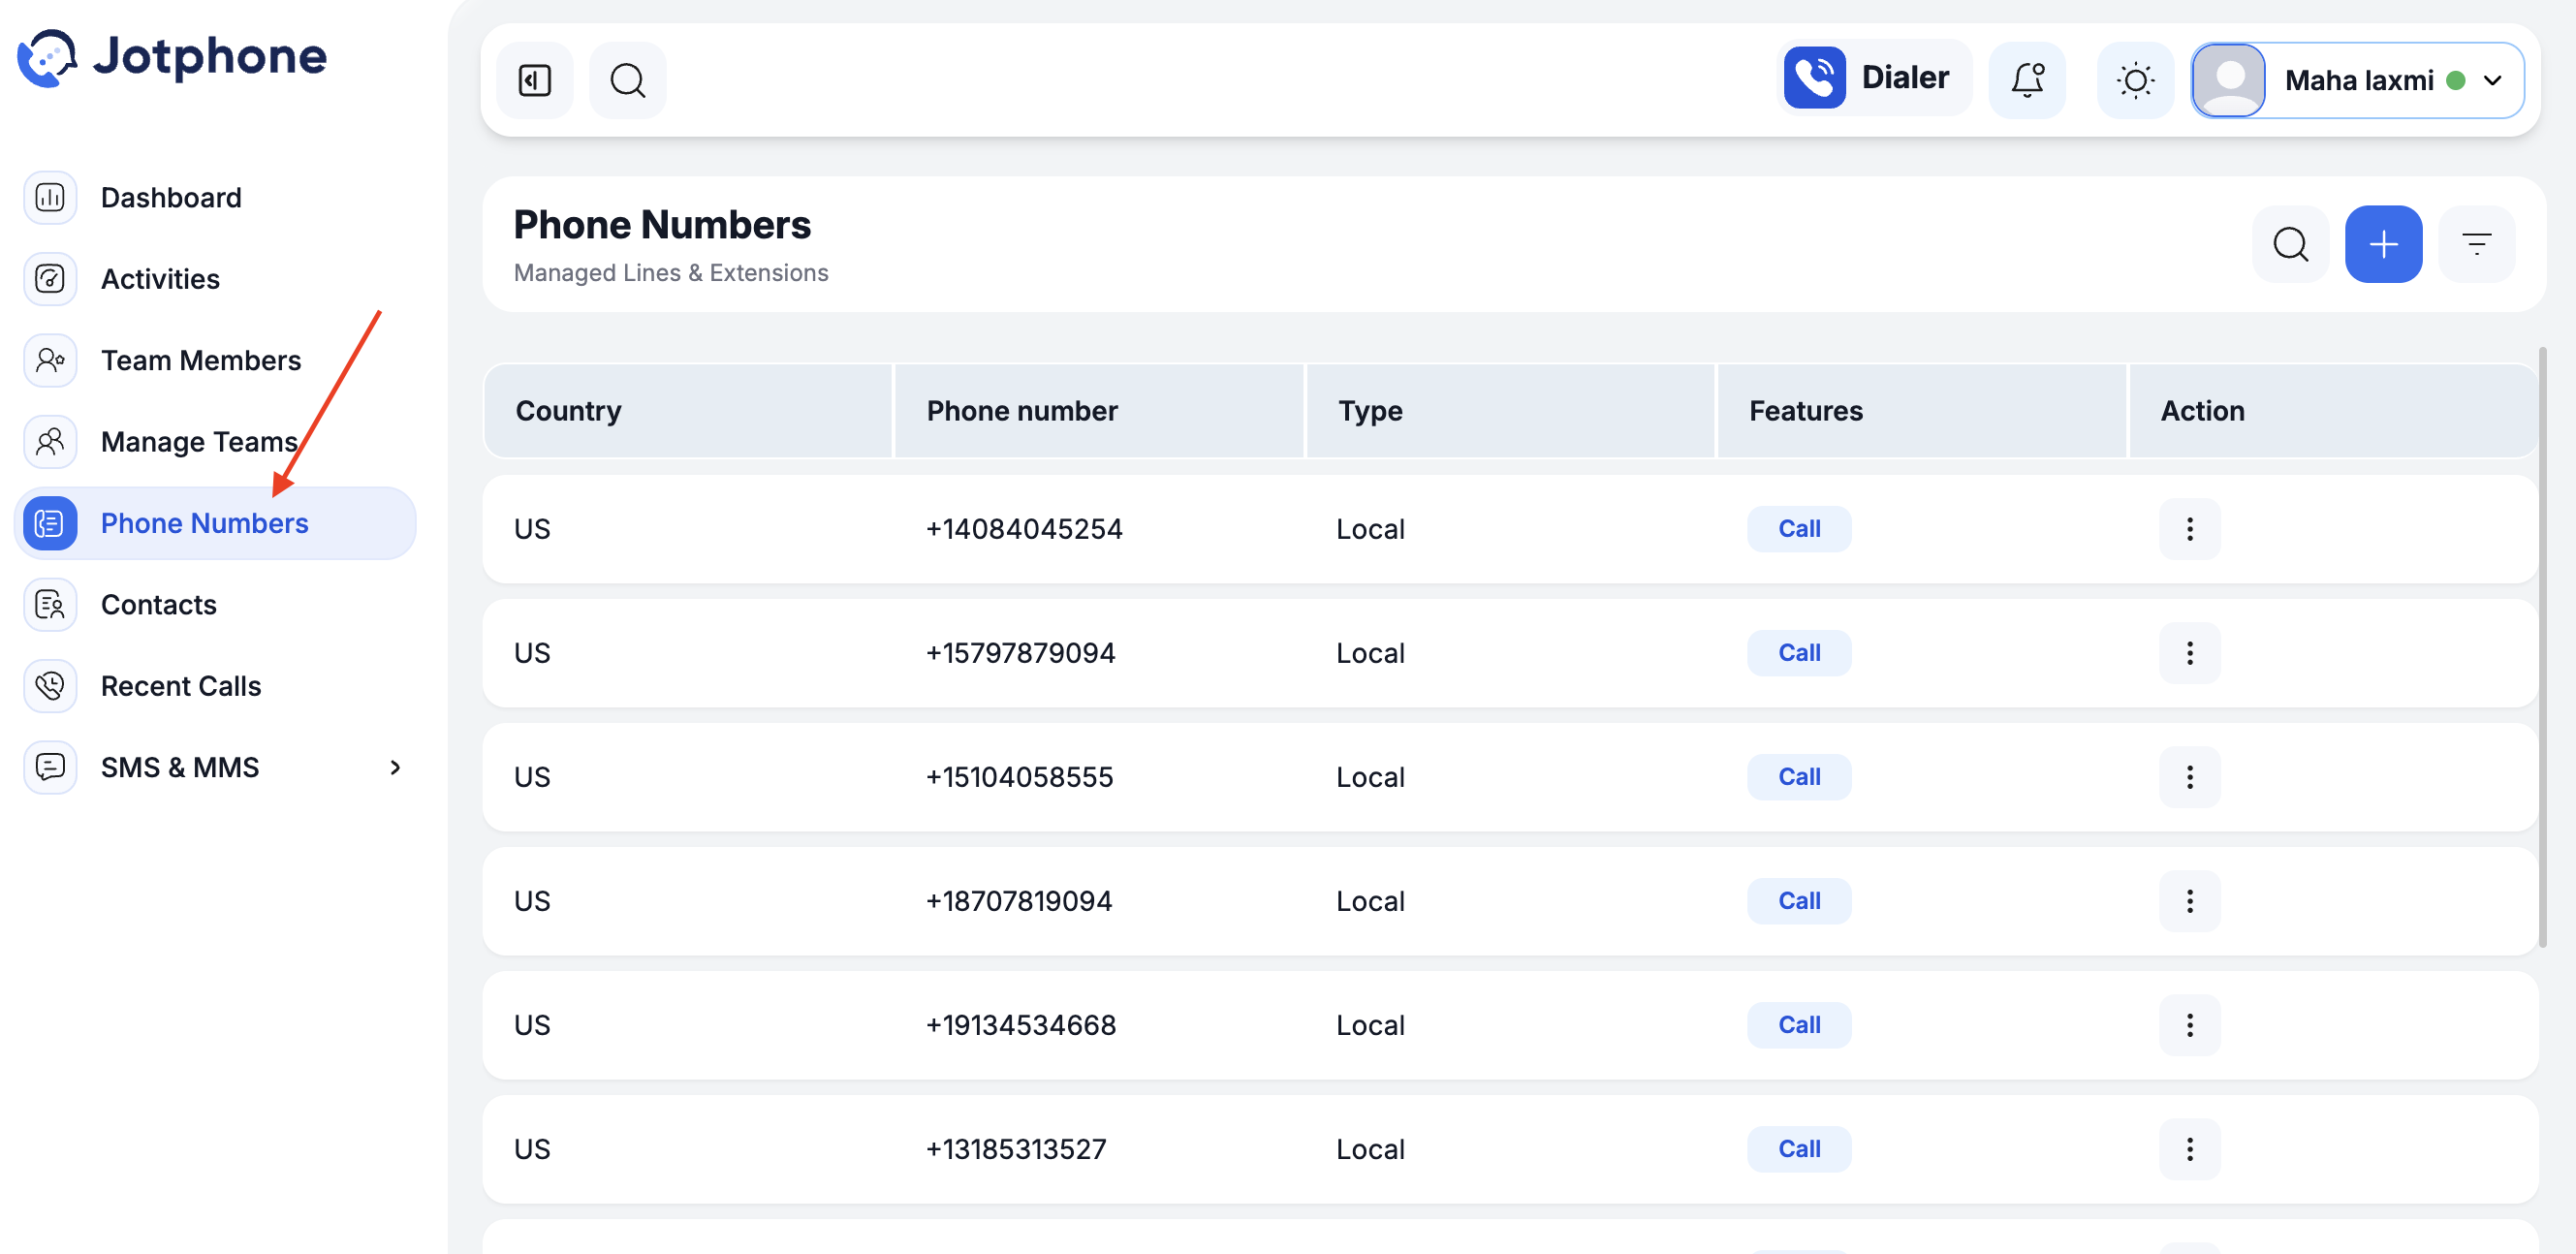Select phone number +18707819094
2576x1254 pixels.
point(1018,900)
